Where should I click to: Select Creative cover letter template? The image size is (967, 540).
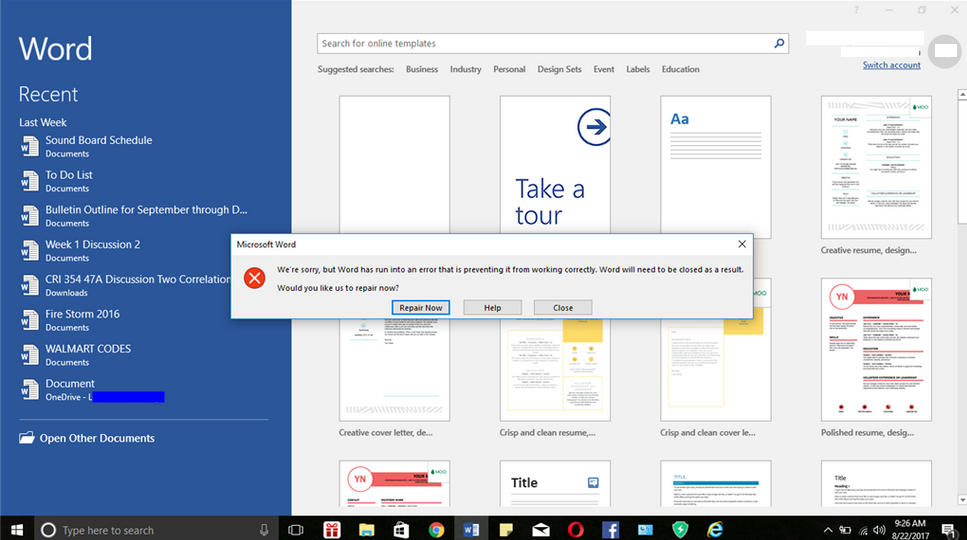coord(394,370)
